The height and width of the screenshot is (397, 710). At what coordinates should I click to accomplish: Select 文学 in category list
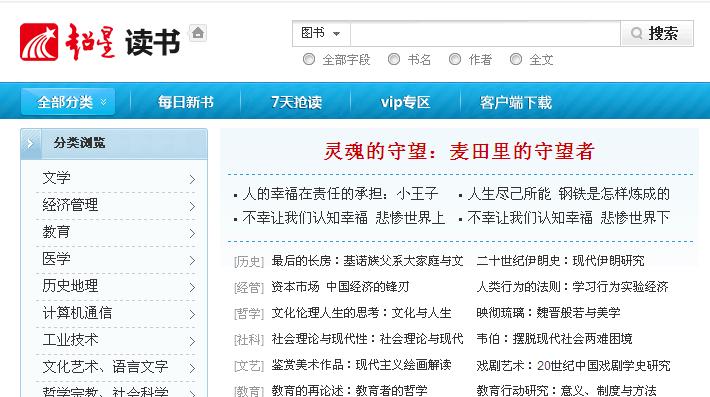pyautogui.click(x=56, y=177)
